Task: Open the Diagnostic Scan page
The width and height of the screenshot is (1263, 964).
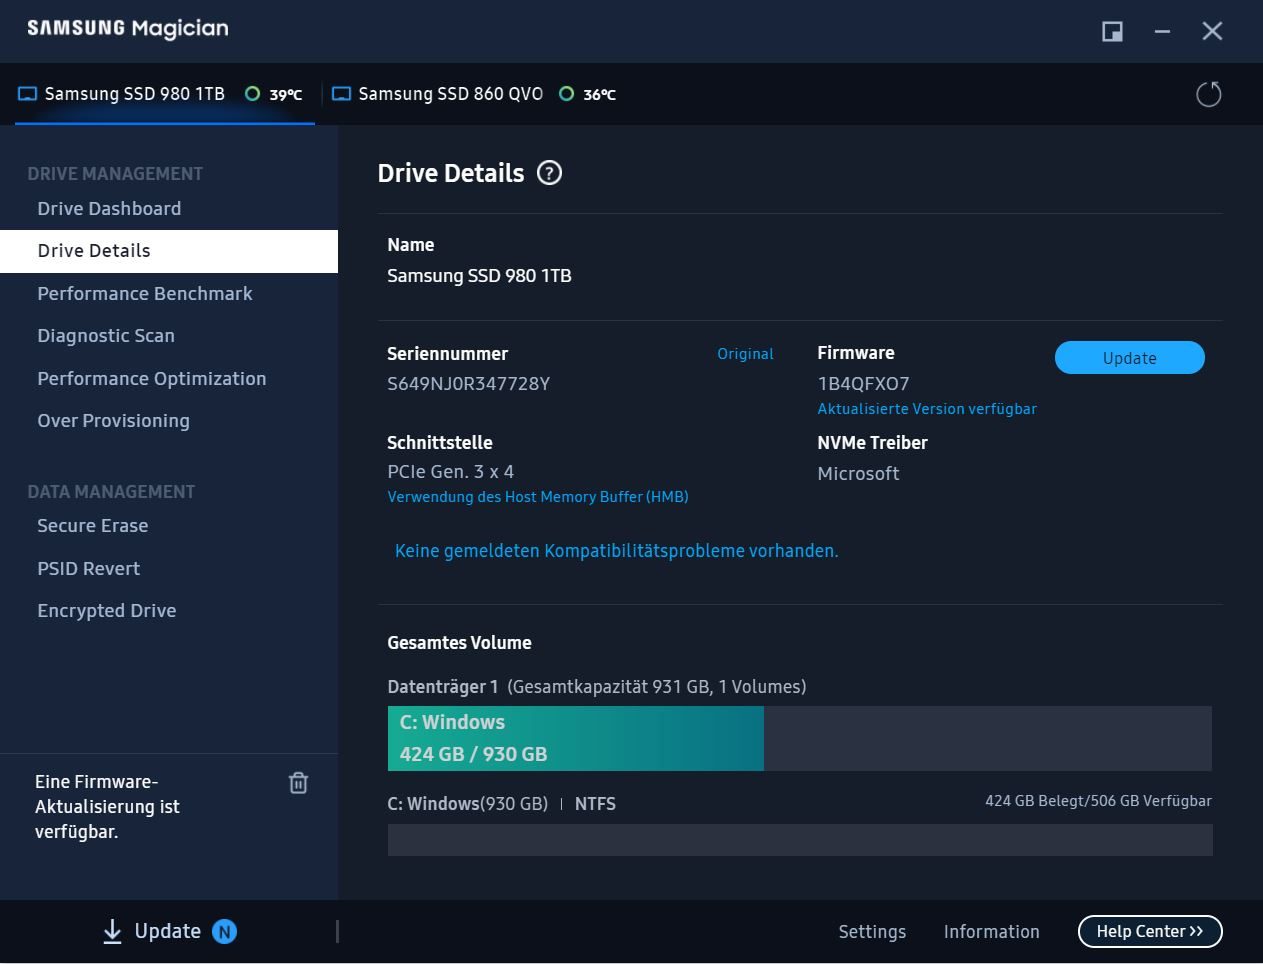Action: (x=106, y=336)
